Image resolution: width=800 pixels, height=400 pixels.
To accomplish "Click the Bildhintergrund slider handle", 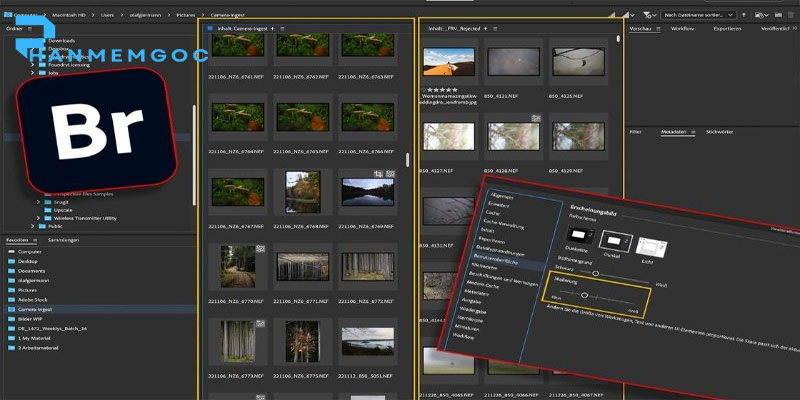I will (595, 273).
